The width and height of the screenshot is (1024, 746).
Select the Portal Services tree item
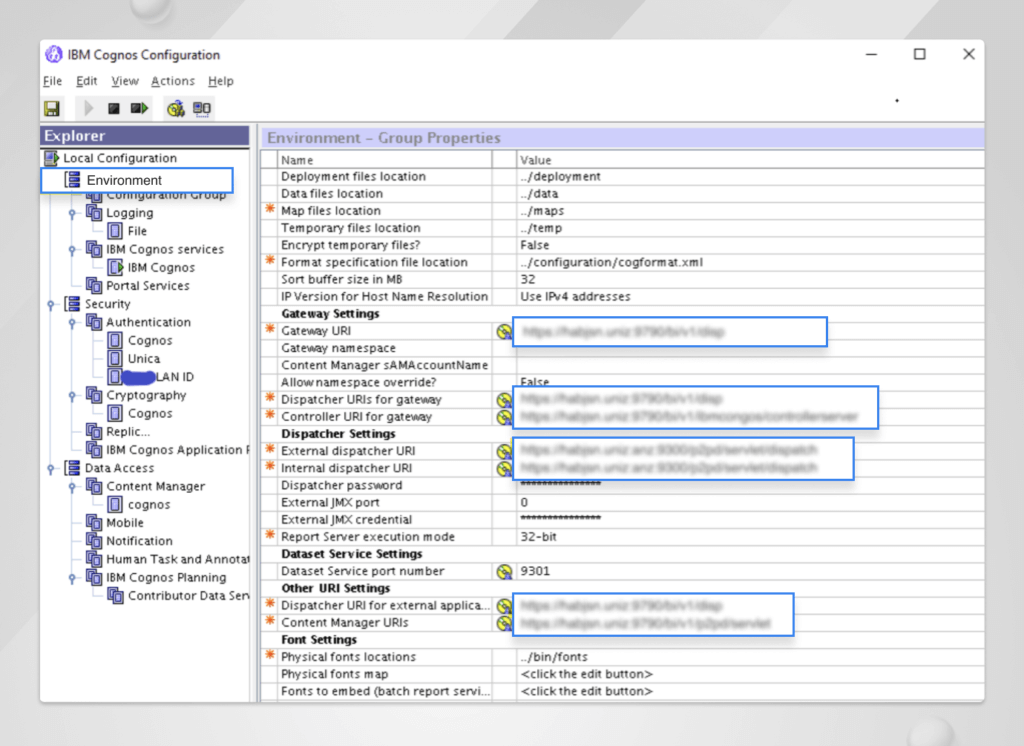coord(147,286)
